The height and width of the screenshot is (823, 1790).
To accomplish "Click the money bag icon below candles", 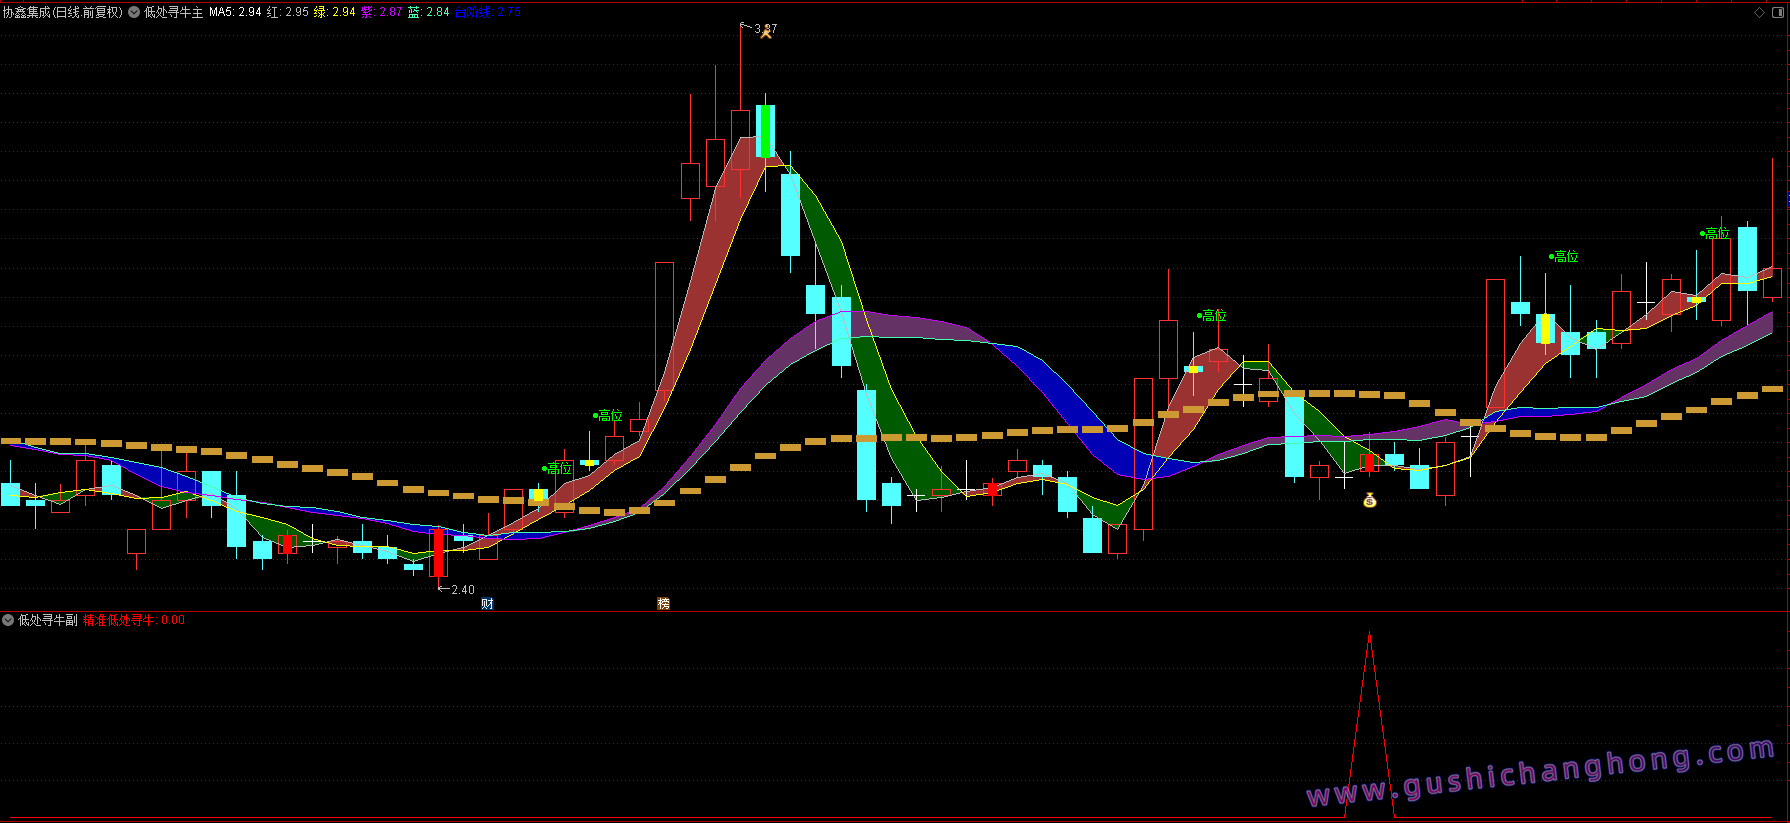I will click(1370, 500).
